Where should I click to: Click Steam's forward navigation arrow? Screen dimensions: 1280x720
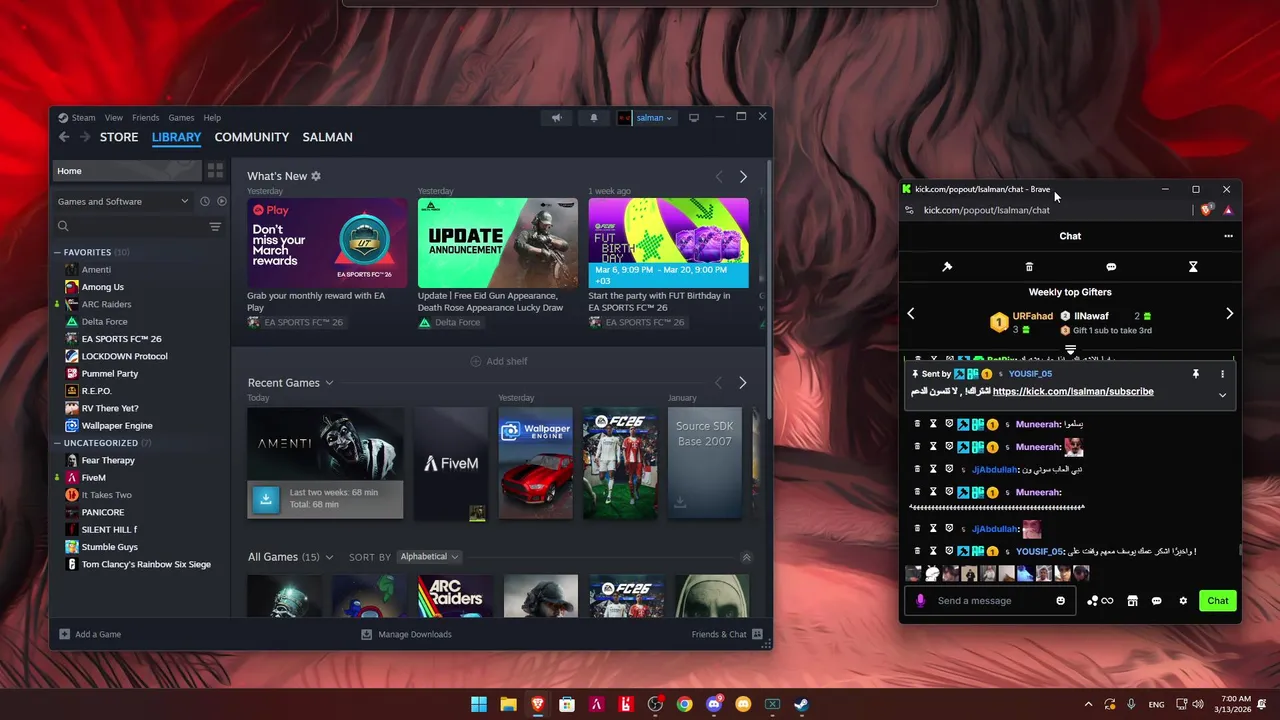(85, 137)
